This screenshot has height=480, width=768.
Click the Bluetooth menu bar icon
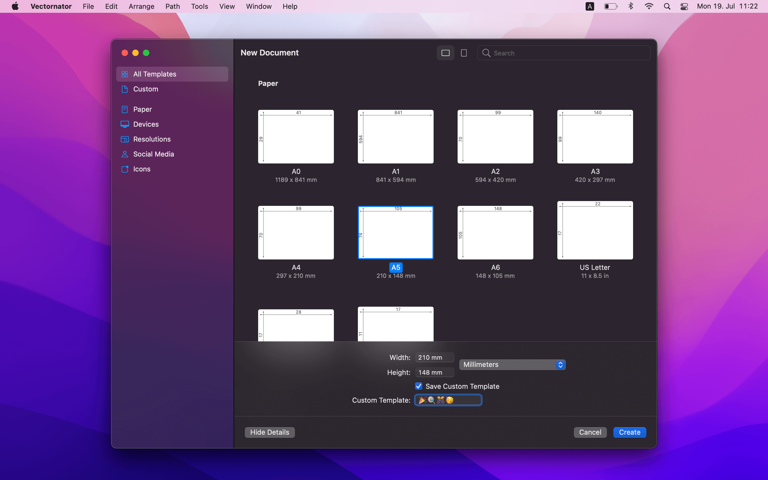[x=631, y=6]
